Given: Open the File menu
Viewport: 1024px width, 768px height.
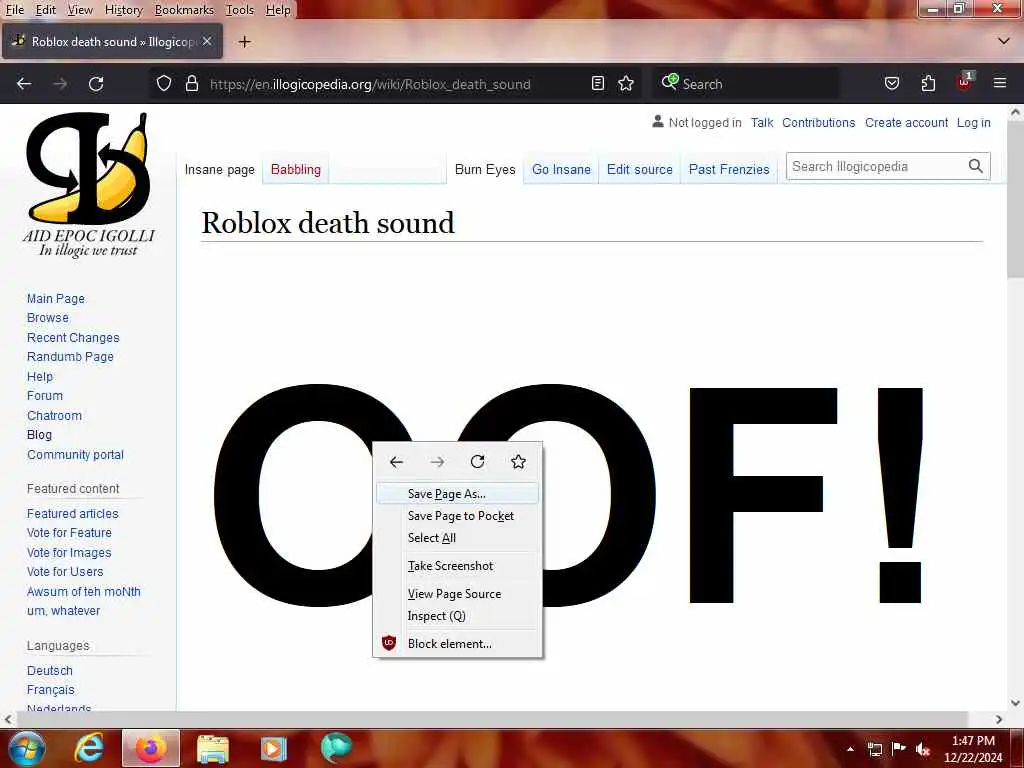Looking at the screenshot, I should click(x=15, y=10).
